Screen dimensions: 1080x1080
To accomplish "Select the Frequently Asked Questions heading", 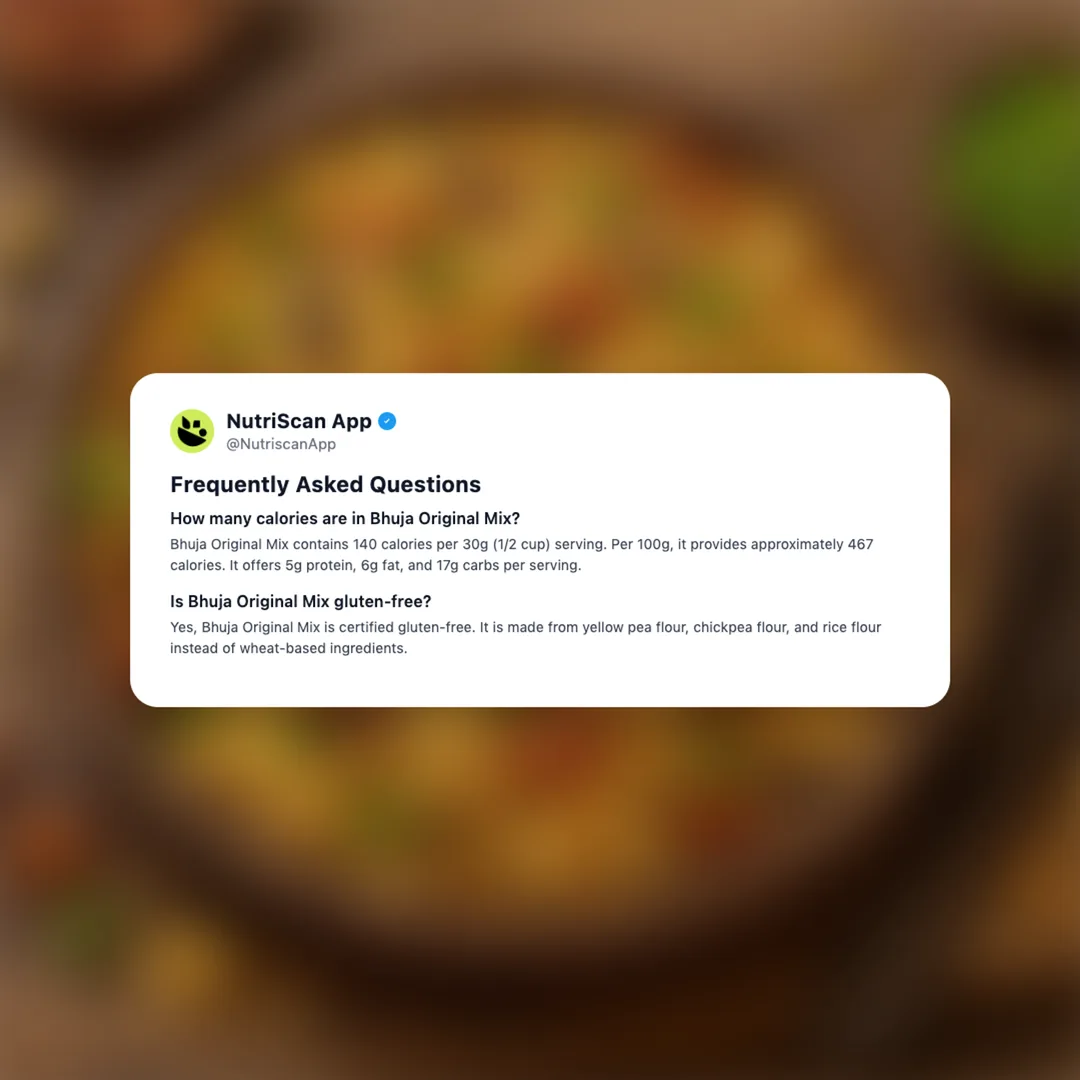I will click(x=325, y=484).
